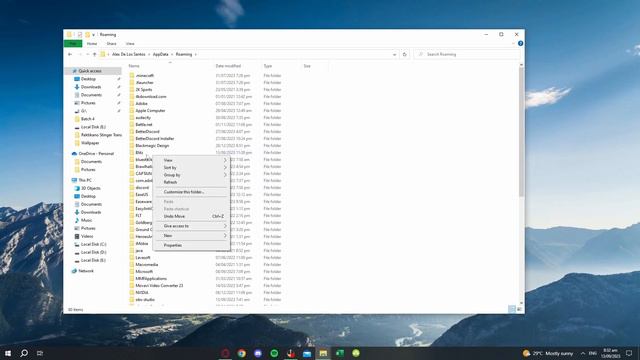Open the notification center icon
The height and width of the screenshot is (360, 640).
pyautogui.click(x=629, y=353)
